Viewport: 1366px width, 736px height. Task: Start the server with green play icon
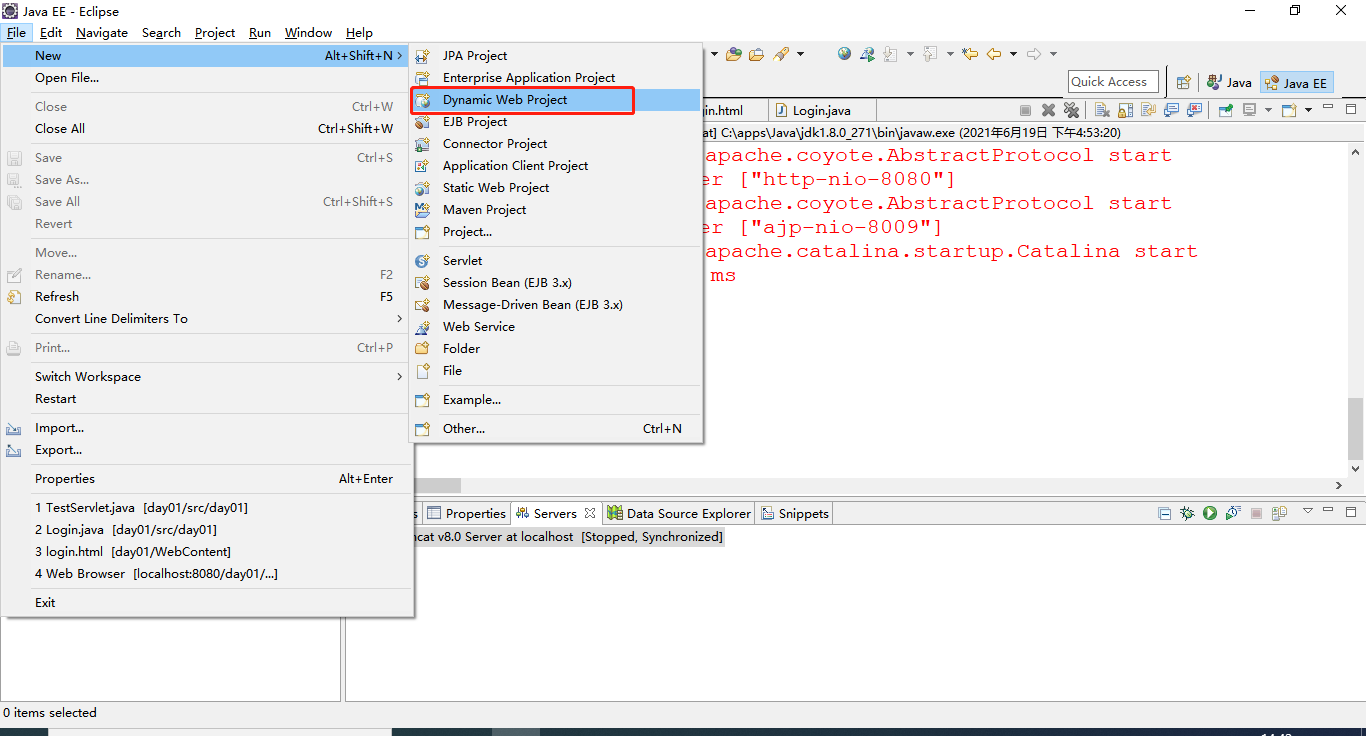tap(1210, 513)
